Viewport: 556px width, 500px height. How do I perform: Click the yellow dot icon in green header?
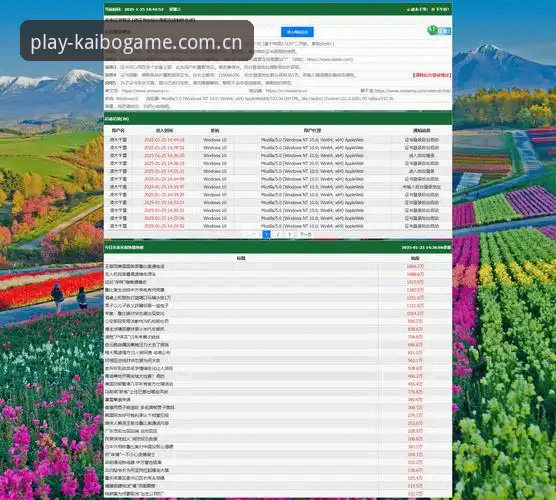(433, 9)
